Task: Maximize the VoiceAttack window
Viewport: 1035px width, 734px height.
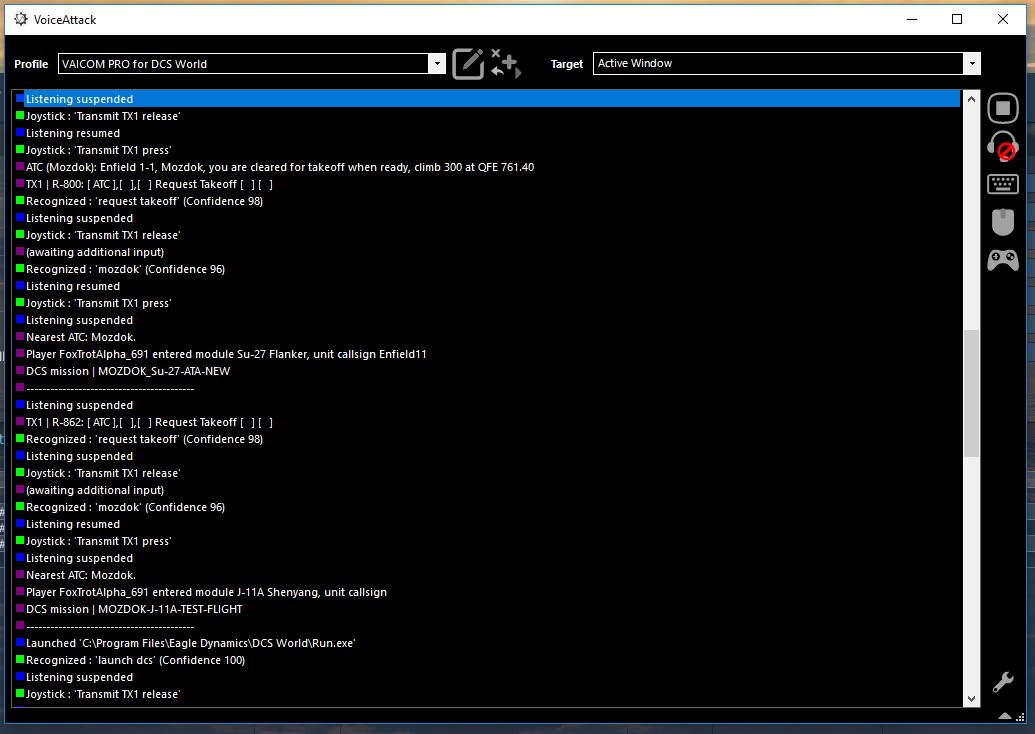Action: pyautogui.click(x=956, y=19)
